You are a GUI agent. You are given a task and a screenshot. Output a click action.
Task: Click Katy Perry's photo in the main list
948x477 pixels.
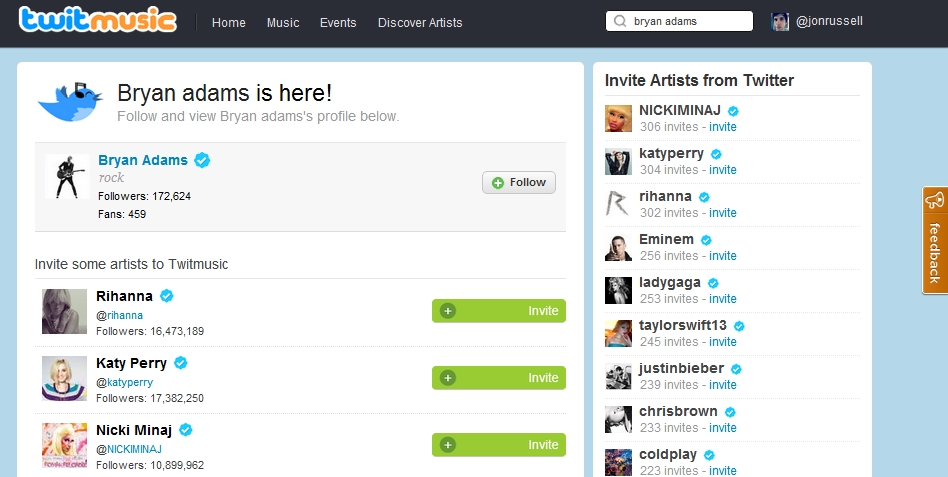64,378
